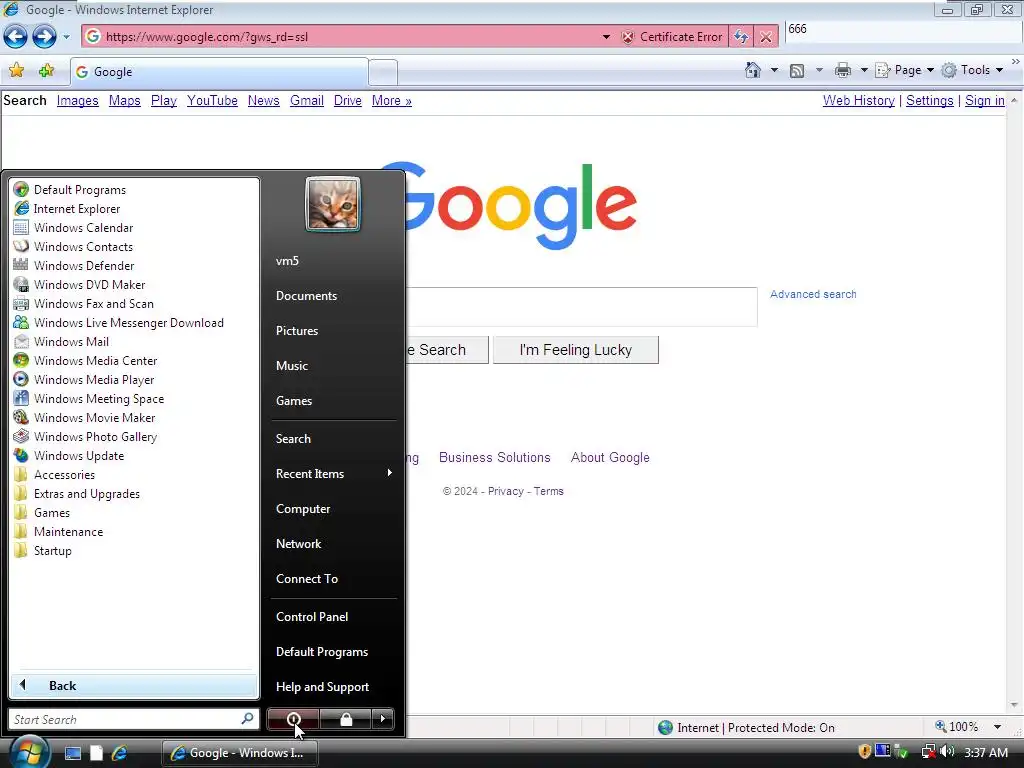Click the toolbar search box showing 666
Viewport: 1024px width, 768px height.
tap(901, 29)
